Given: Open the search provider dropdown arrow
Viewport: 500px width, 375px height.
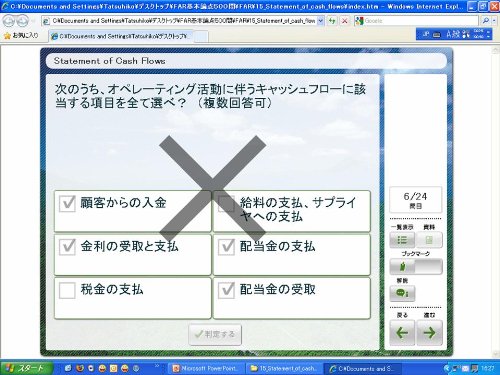Looking at the screenshot, I should [x=494, y=21].
